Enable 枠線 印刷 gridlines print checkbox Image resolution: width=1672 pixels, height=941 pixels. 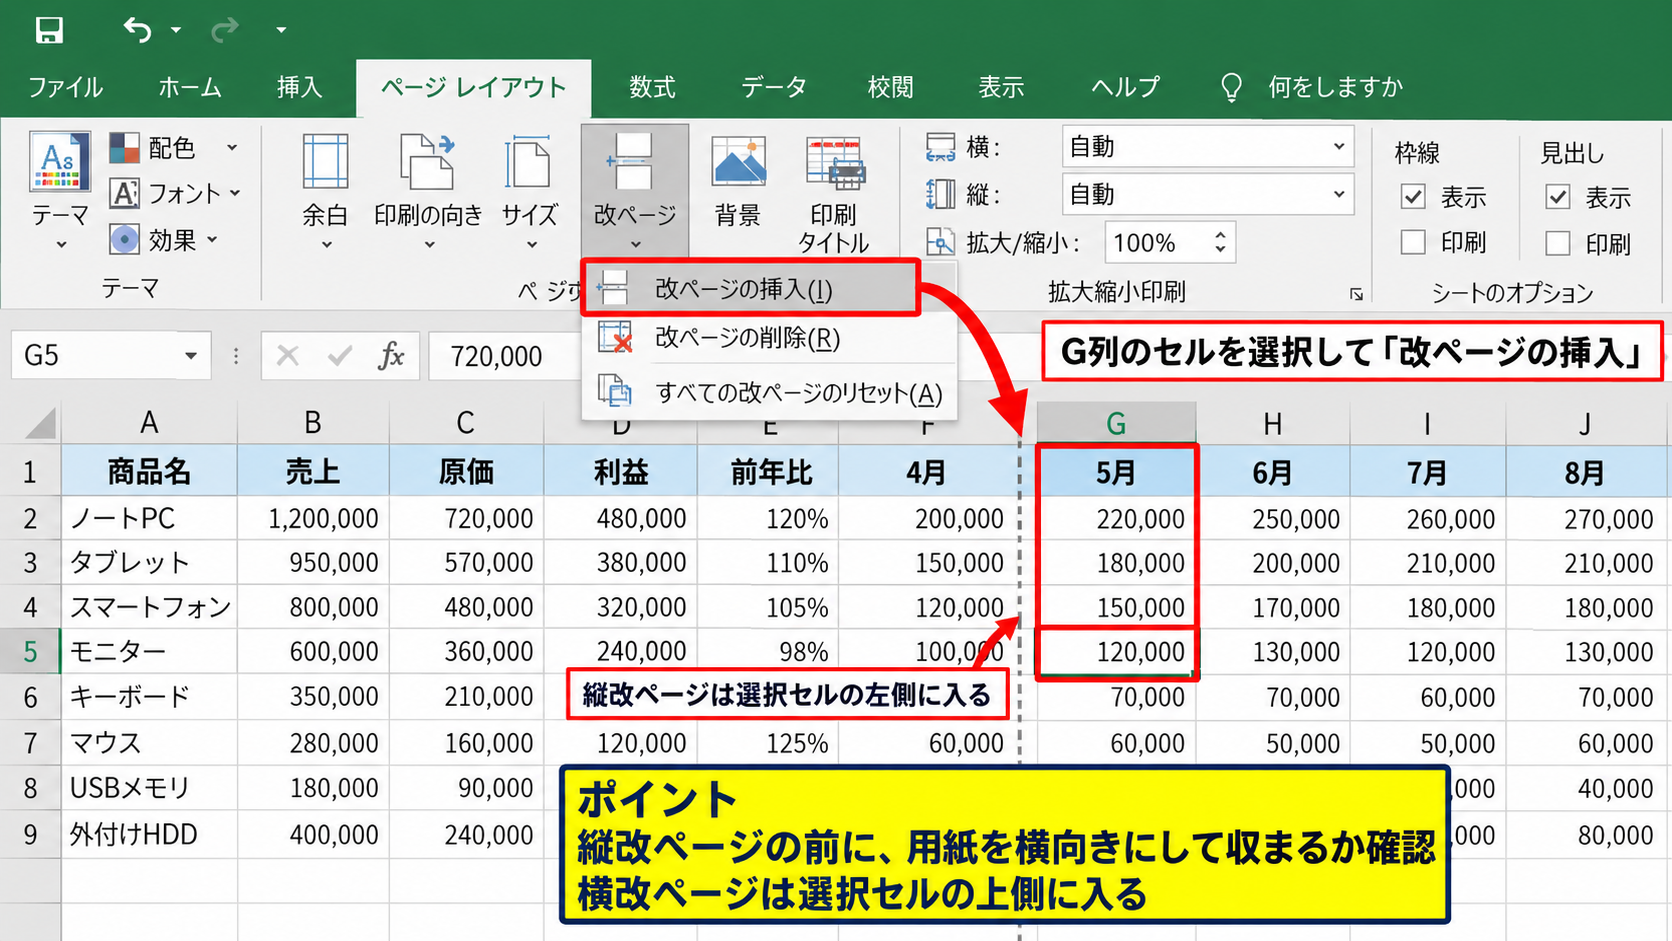(x=1413, y=242)
